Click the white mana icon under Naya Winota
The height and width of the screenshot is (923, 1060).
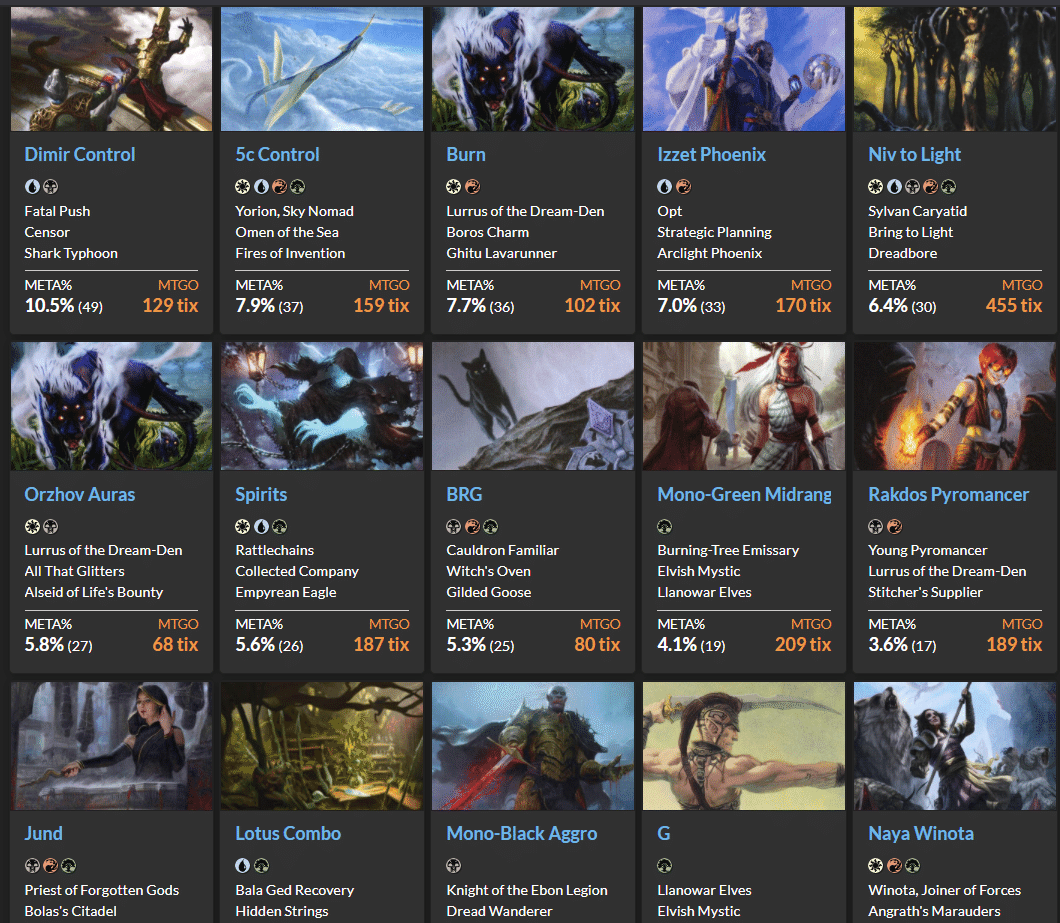click(x=875, y=866)
